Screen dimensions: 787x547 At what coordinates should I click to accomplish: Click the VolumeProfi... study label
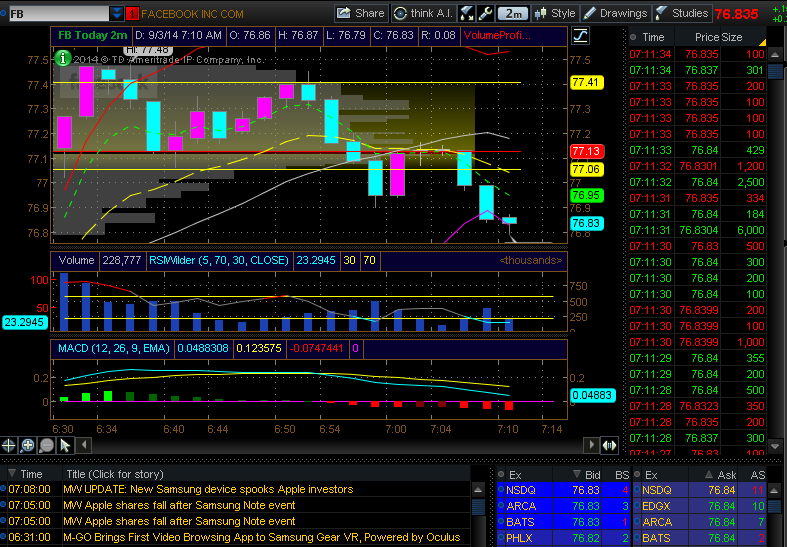click(x=497, y=36)
